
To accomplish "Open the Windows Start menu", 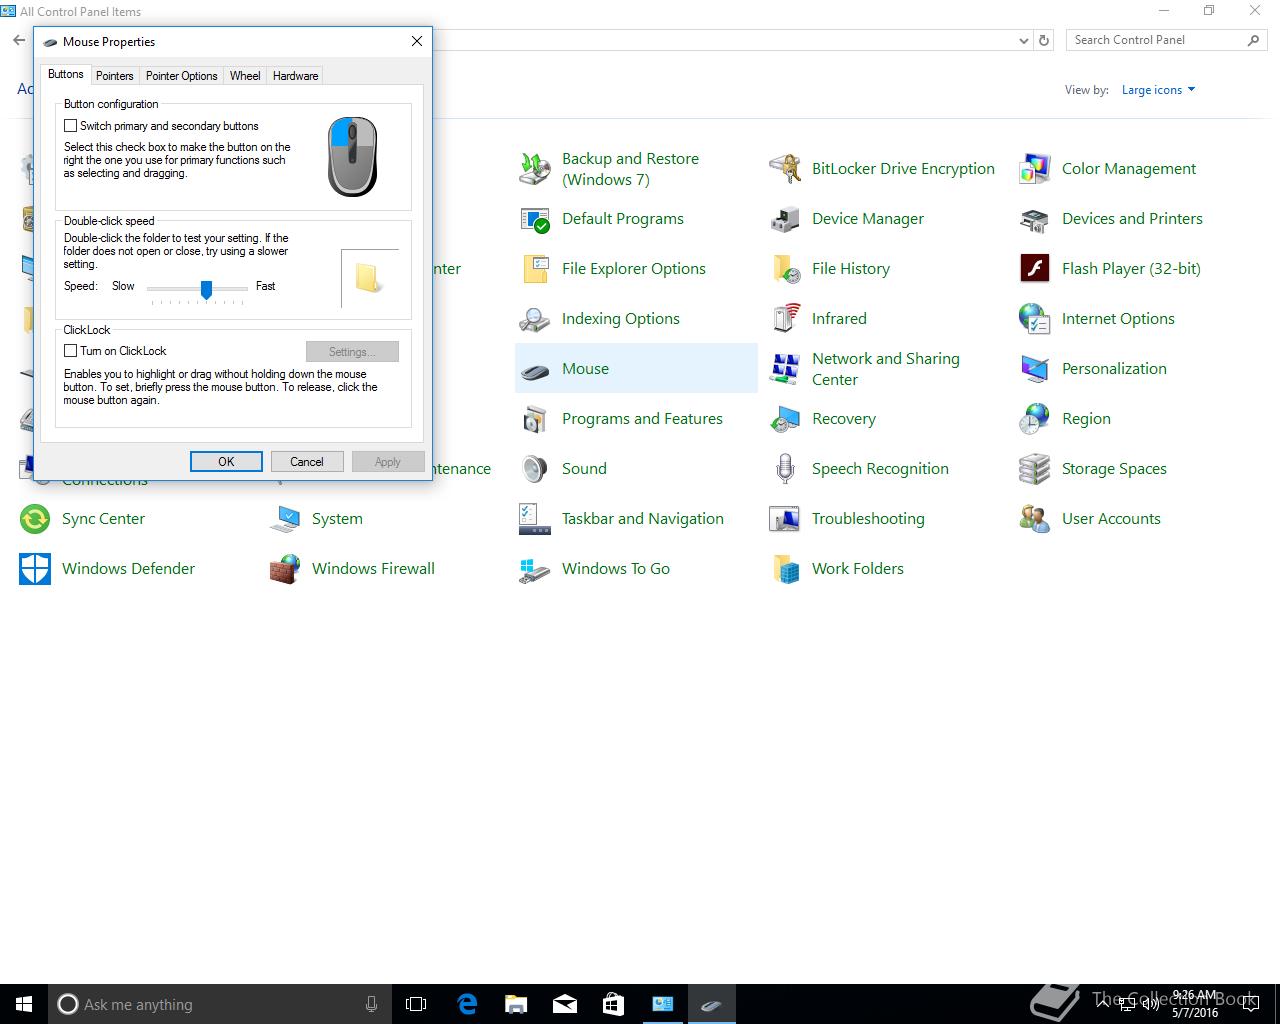I will coord(24,1004).
